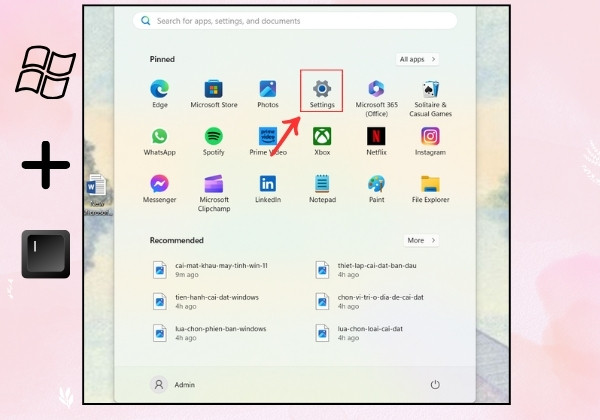Viewport: 600px width, 420px height.
Task: Launch Microsoft 365 (Office)
Action: tap(377, 98)
